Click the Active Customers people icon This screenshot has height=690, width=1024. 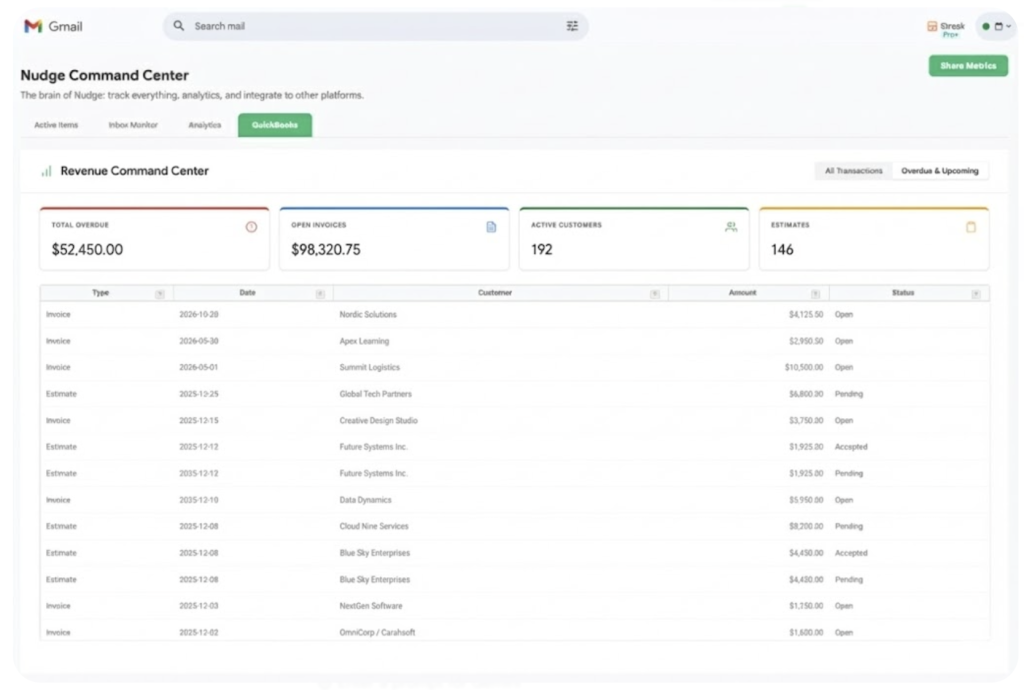(731, 227)
